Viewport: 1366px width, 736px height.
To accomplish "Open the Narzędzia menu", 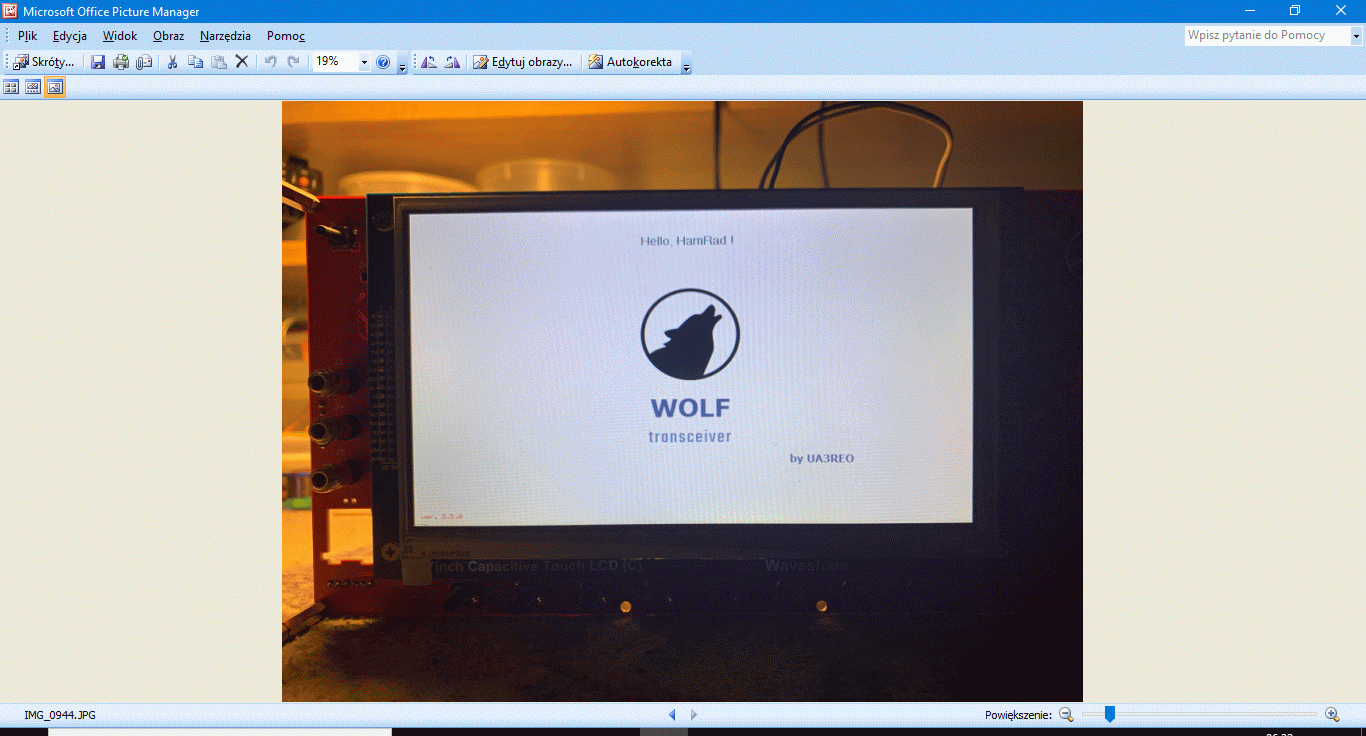I will pyautogui.click(x=225, y=36).
